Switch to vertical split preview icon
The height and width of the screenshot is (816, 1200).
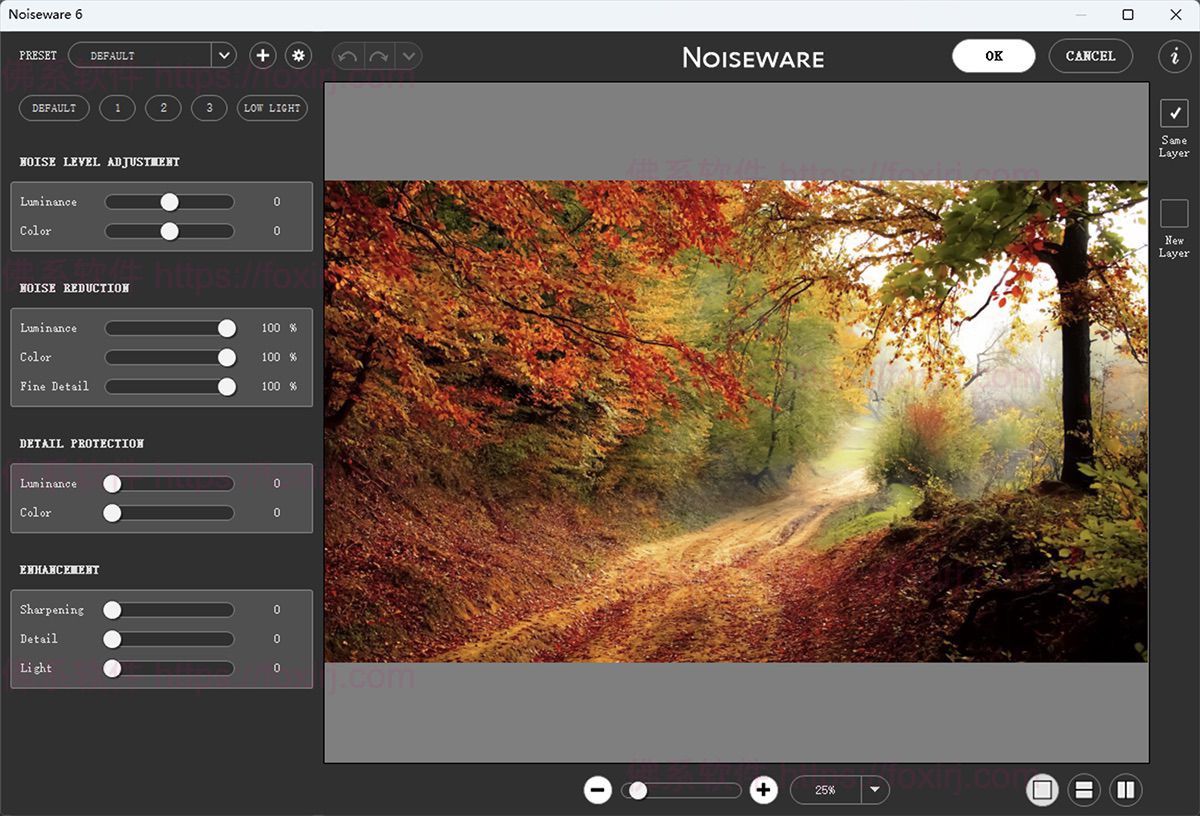coord(1125,790)
